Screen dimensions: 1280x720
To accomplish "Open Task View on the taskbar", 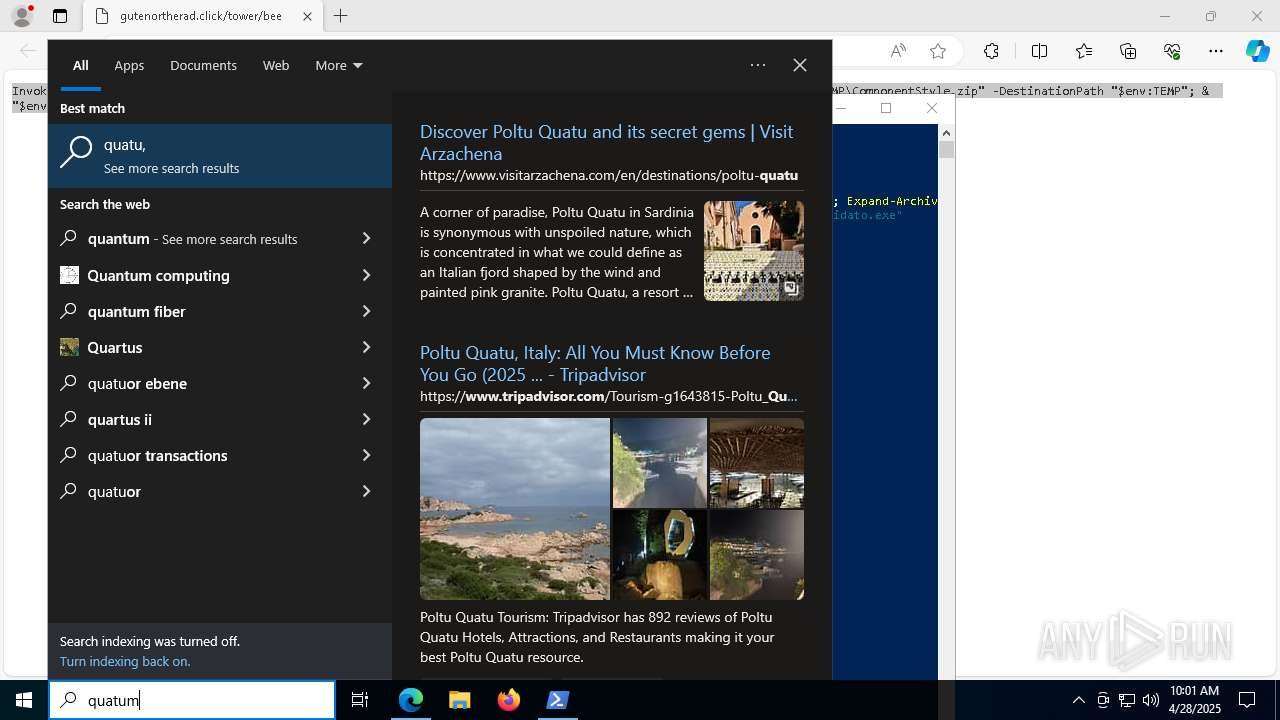I will point(360,700).
